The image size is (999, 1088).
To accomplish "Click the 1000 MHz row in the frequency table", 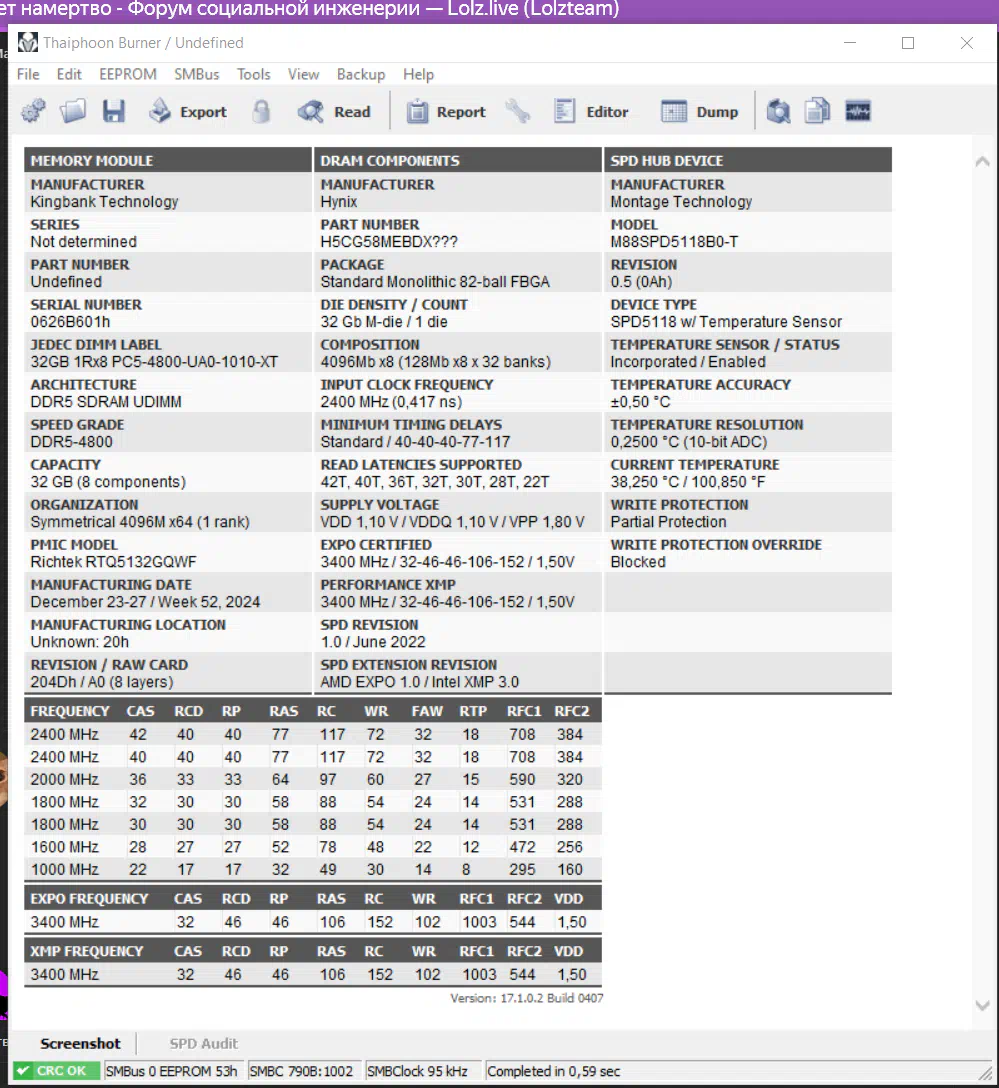I will [x=313, y=869].
